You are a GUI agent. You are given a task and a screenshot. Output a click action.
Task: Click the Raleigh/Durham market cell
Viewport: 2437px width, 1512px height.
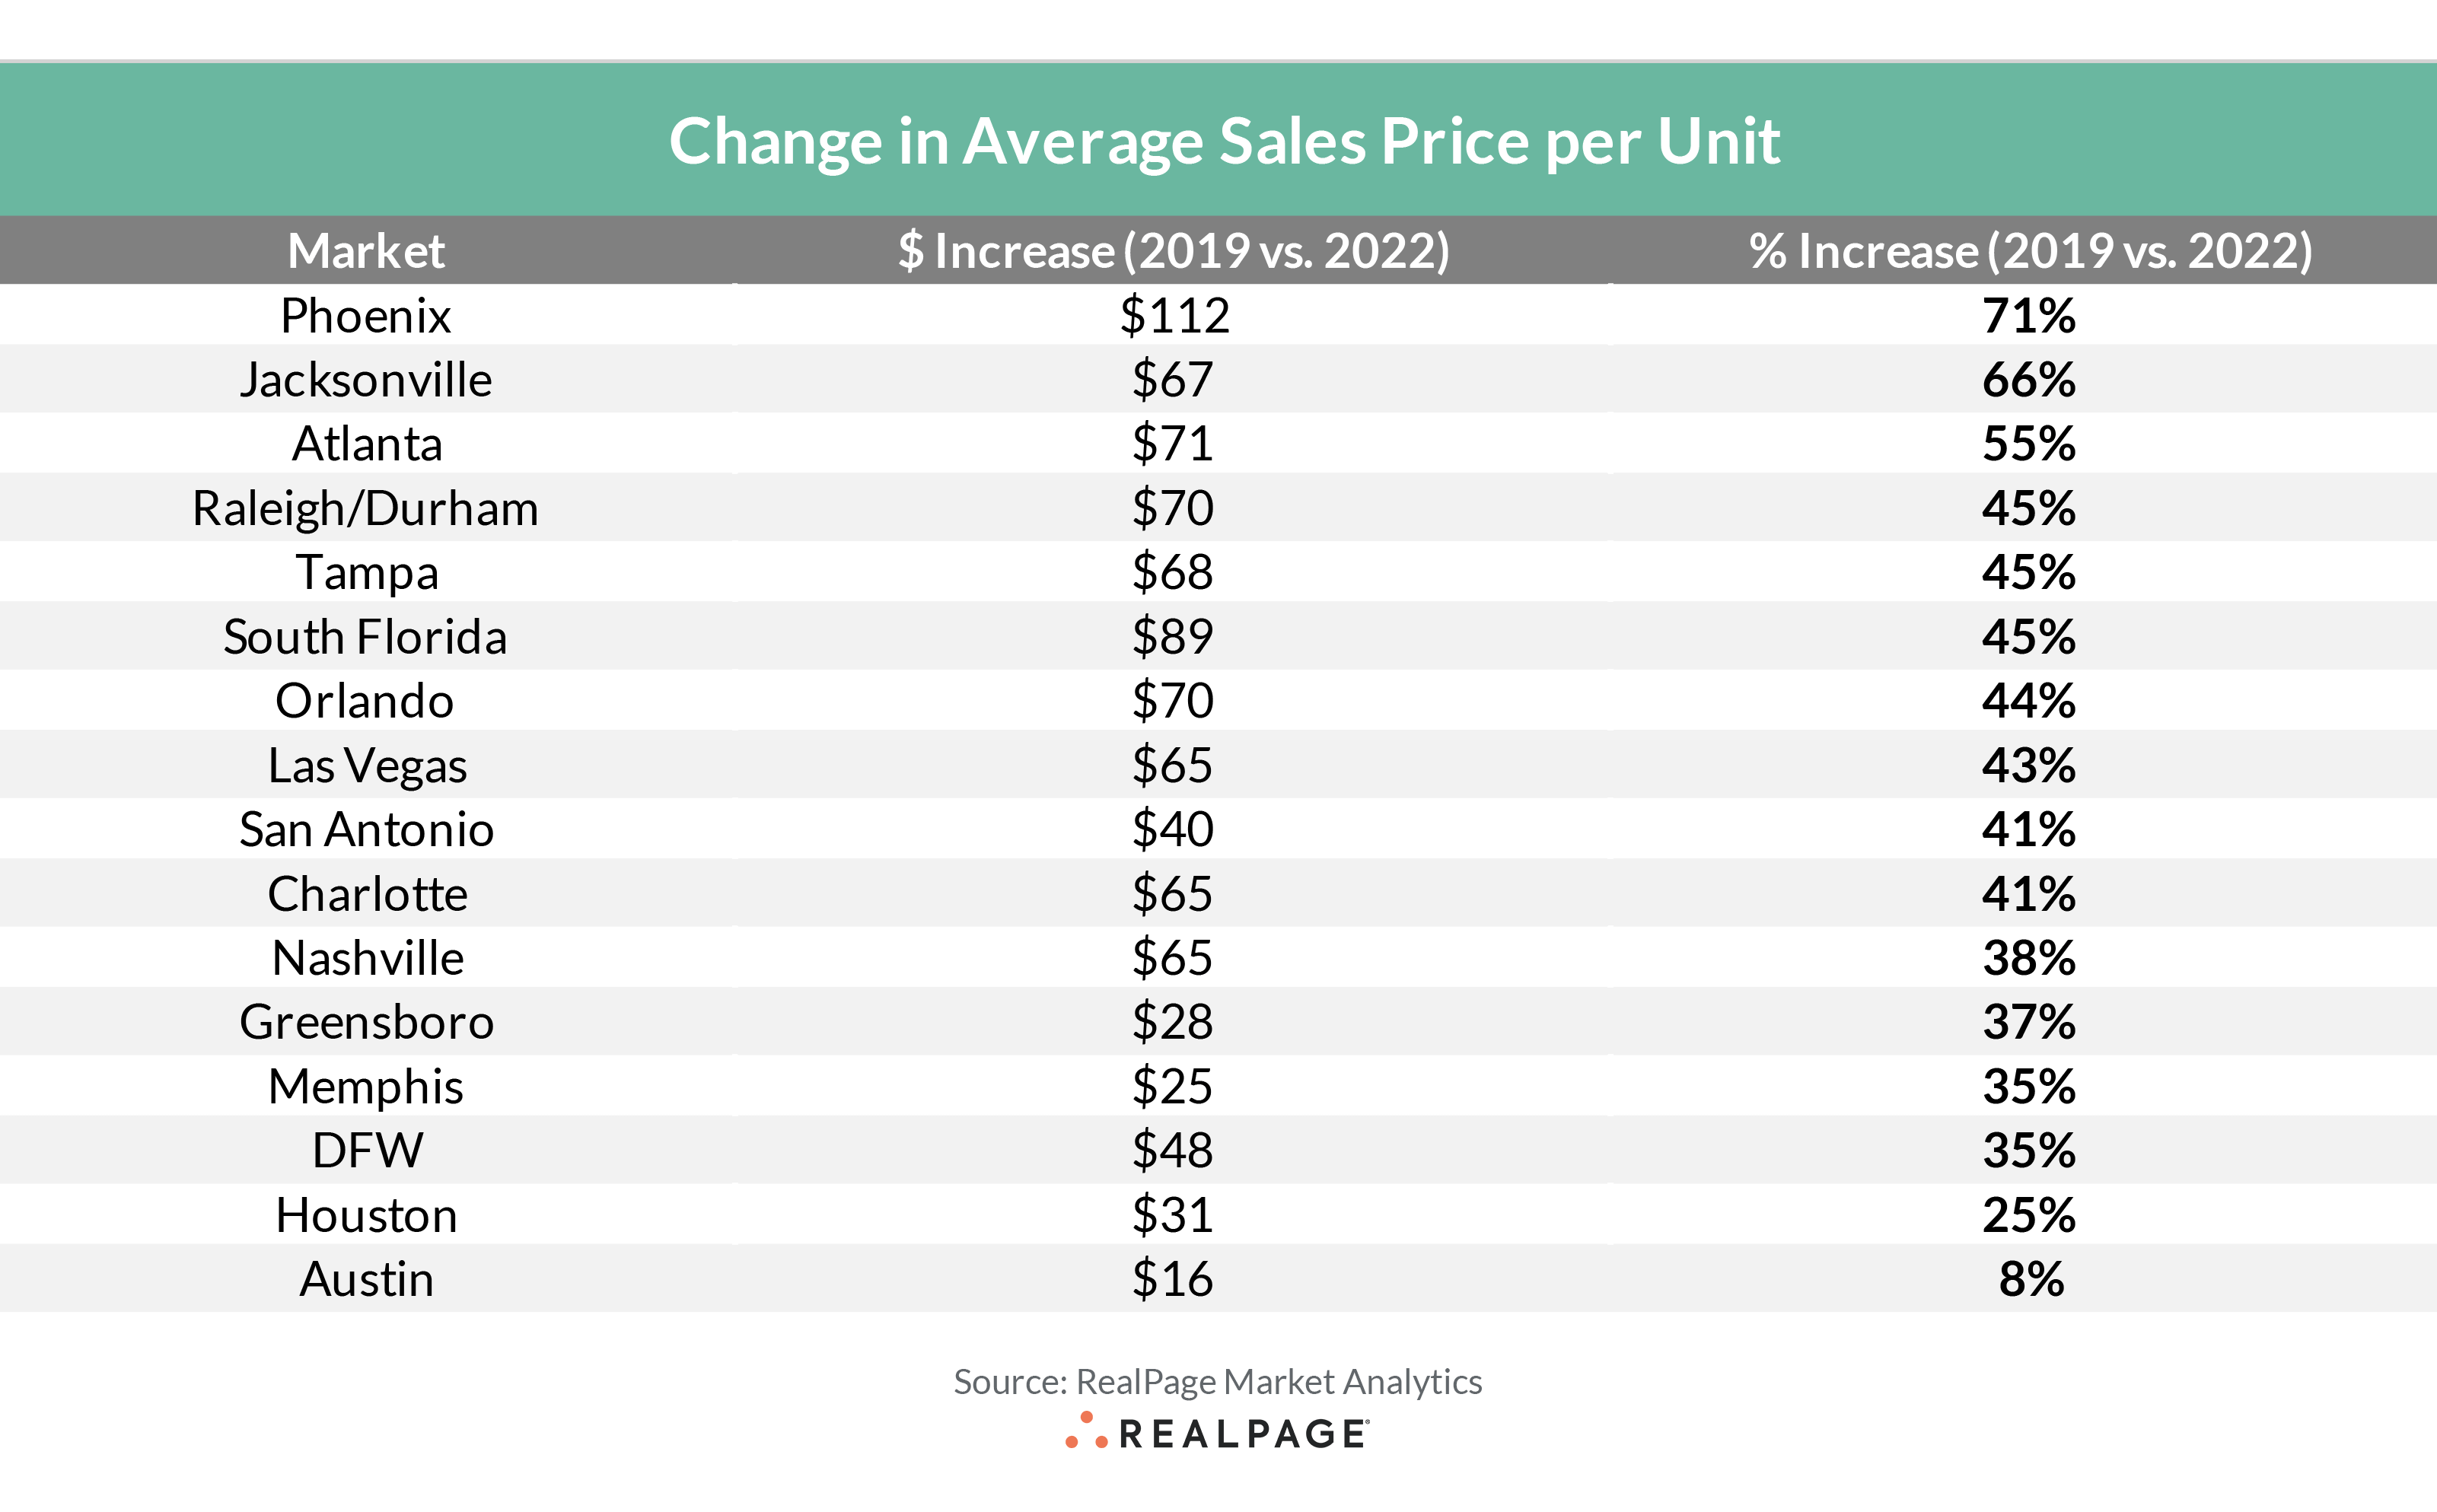click(x=365, y=508)
